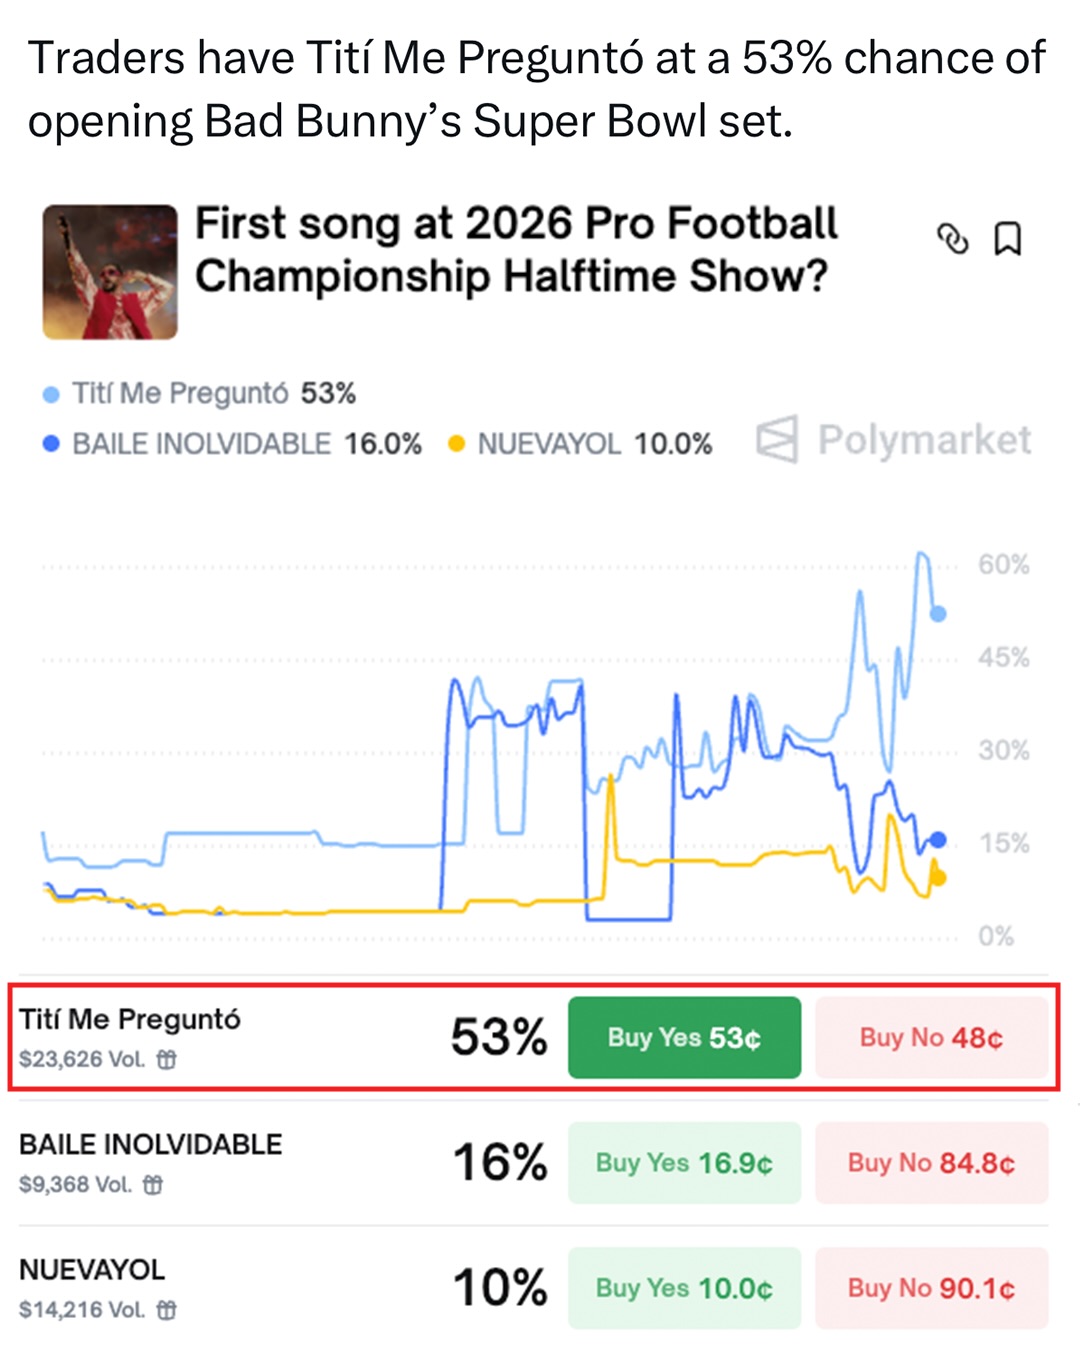Buy No 90.1¢ on NUEVAYOL

coord(931,1288)
